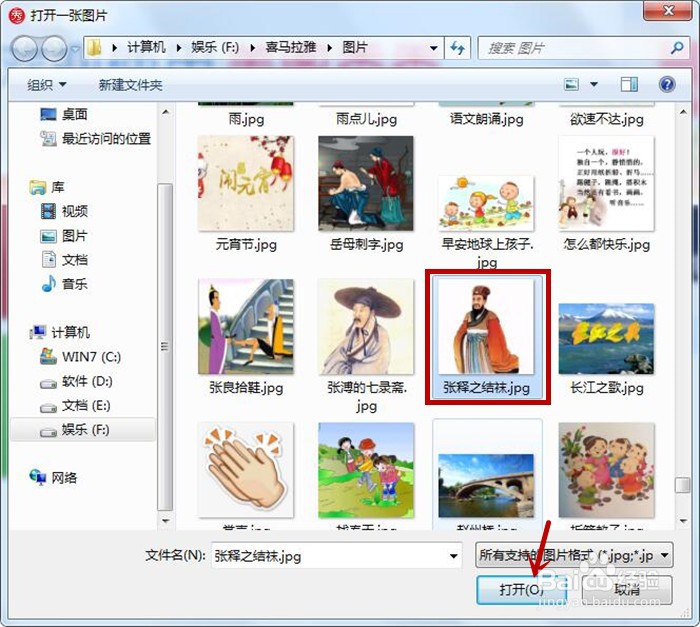
Task: Select thumbnail 元宵节.jpg
Action: [246, 184]
